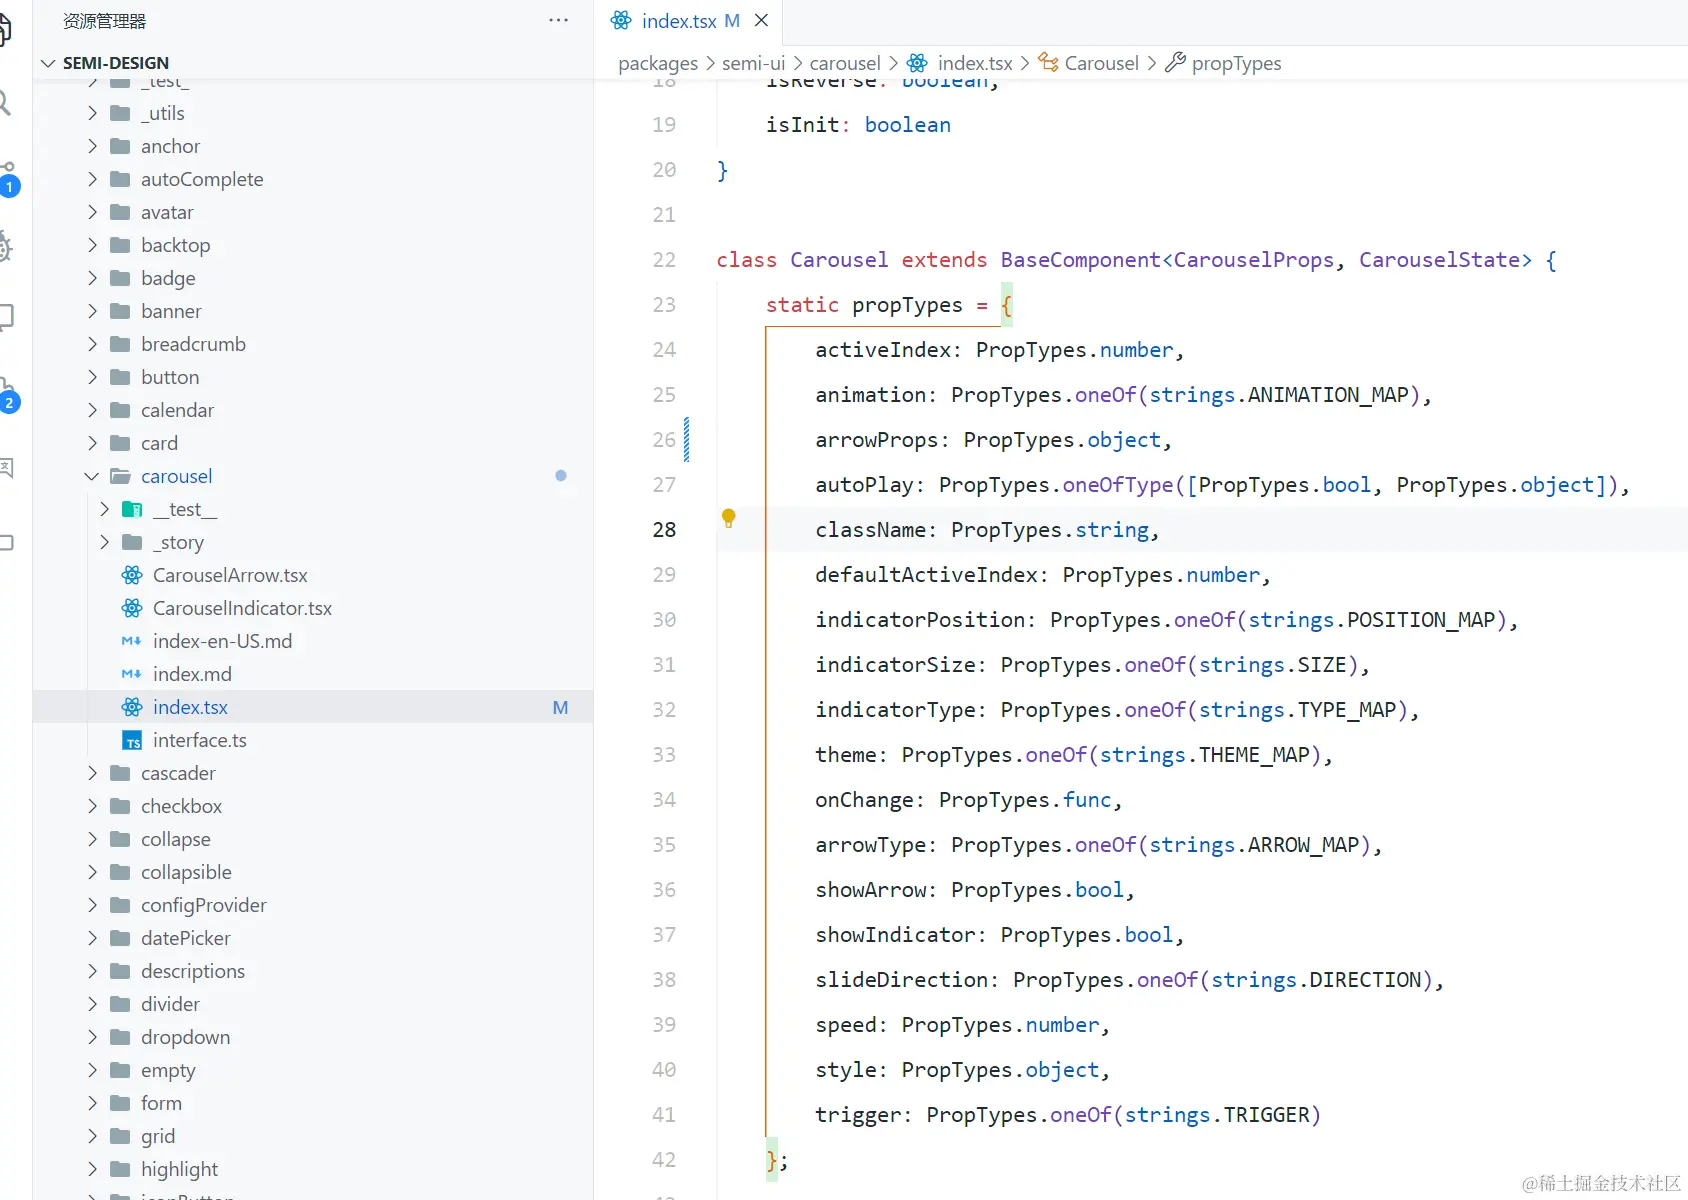Select the configProvider folder
The width and height of the screenshot is (1688, 1200).
point(204,905)
